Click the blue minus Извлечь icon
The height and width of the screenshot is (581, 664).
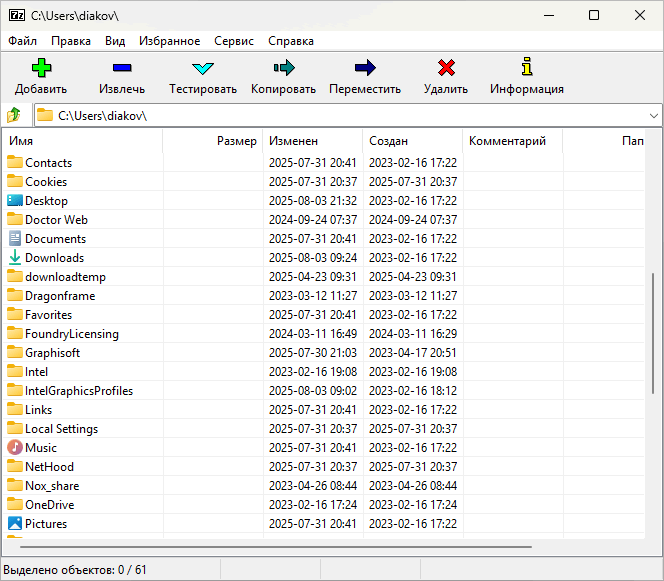click(122, 68)
